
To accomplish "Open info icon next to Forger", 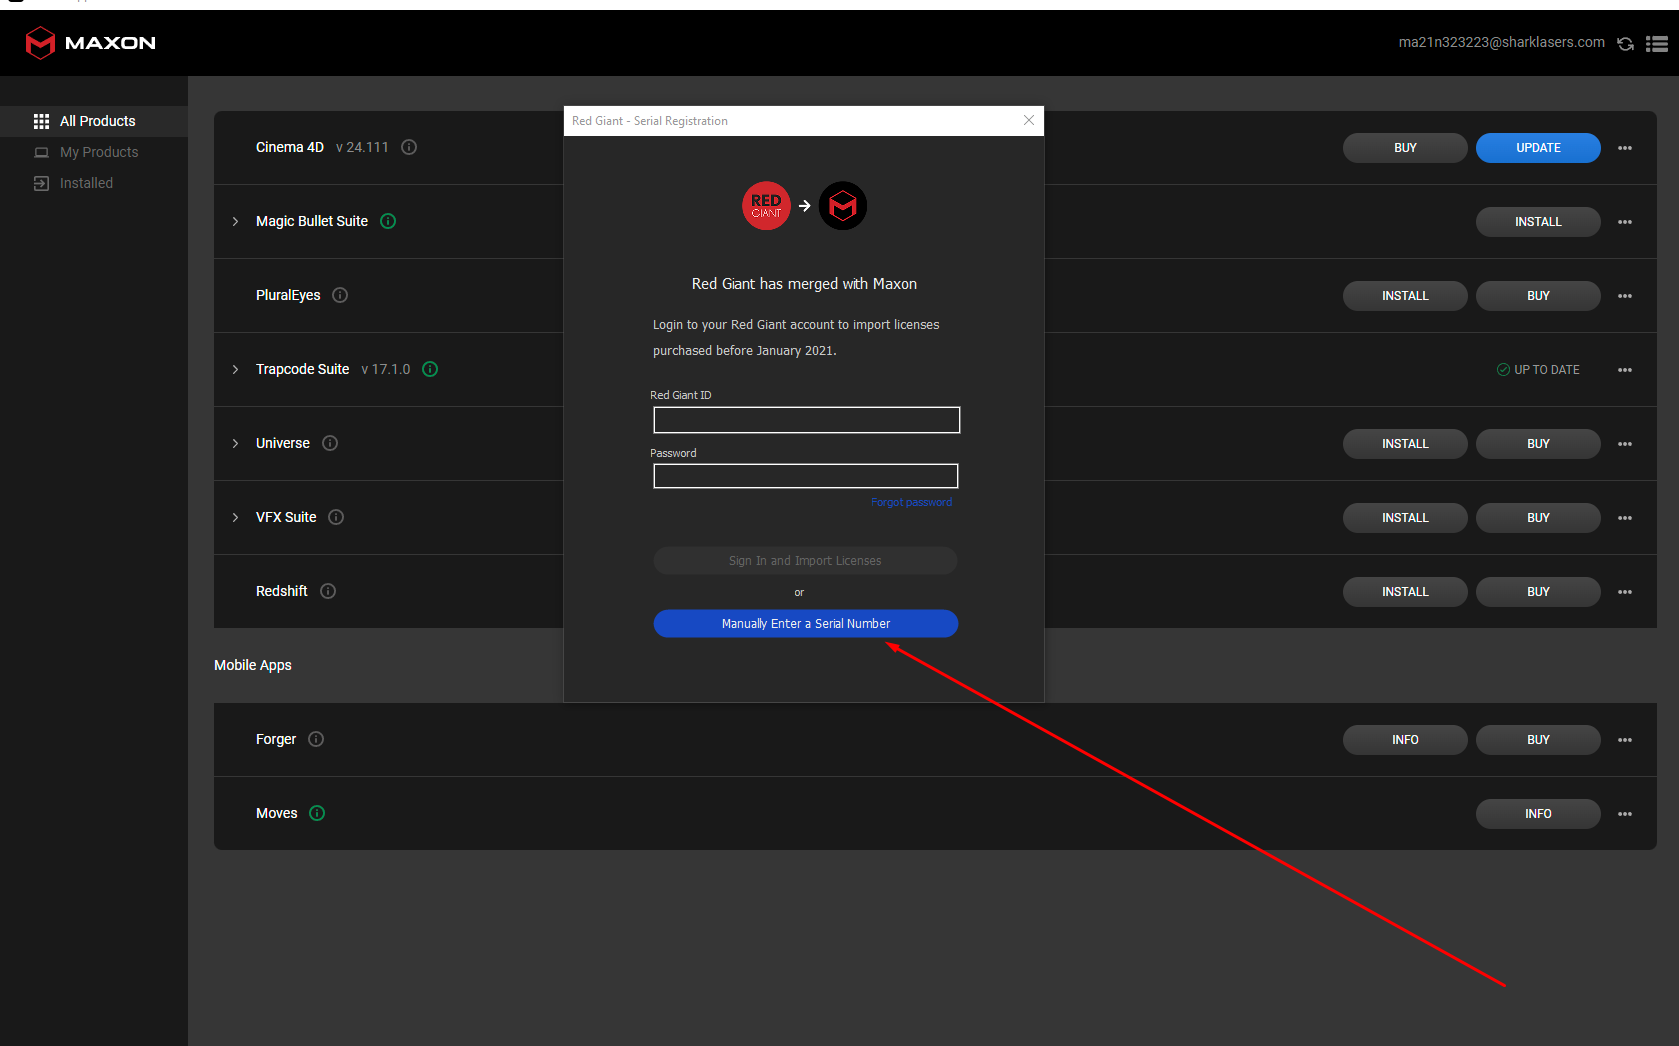I will click(316, 739).
